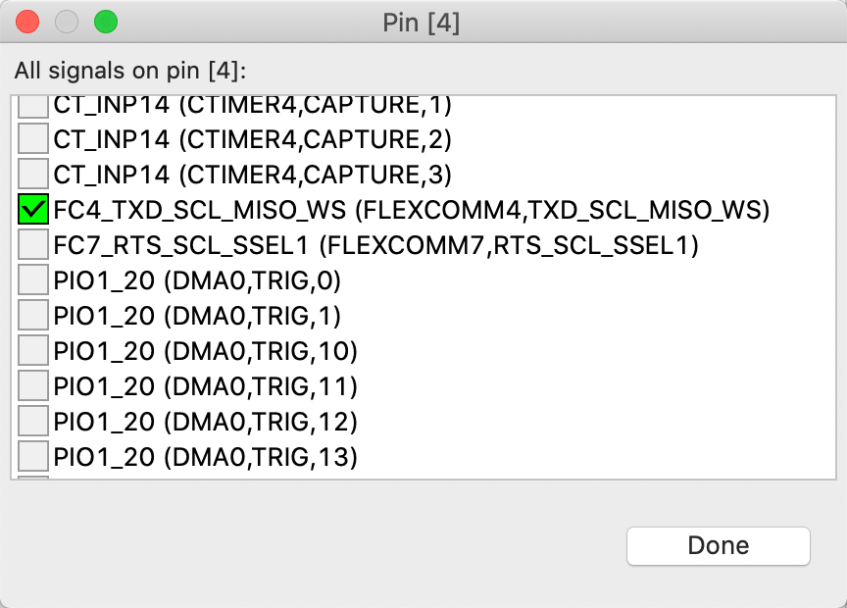The height and width of the screenshot is (608, 847).
Task: Select the PIO1_20 DMA0 TRIG,1 checkbox
Action: tap(33, 316)
